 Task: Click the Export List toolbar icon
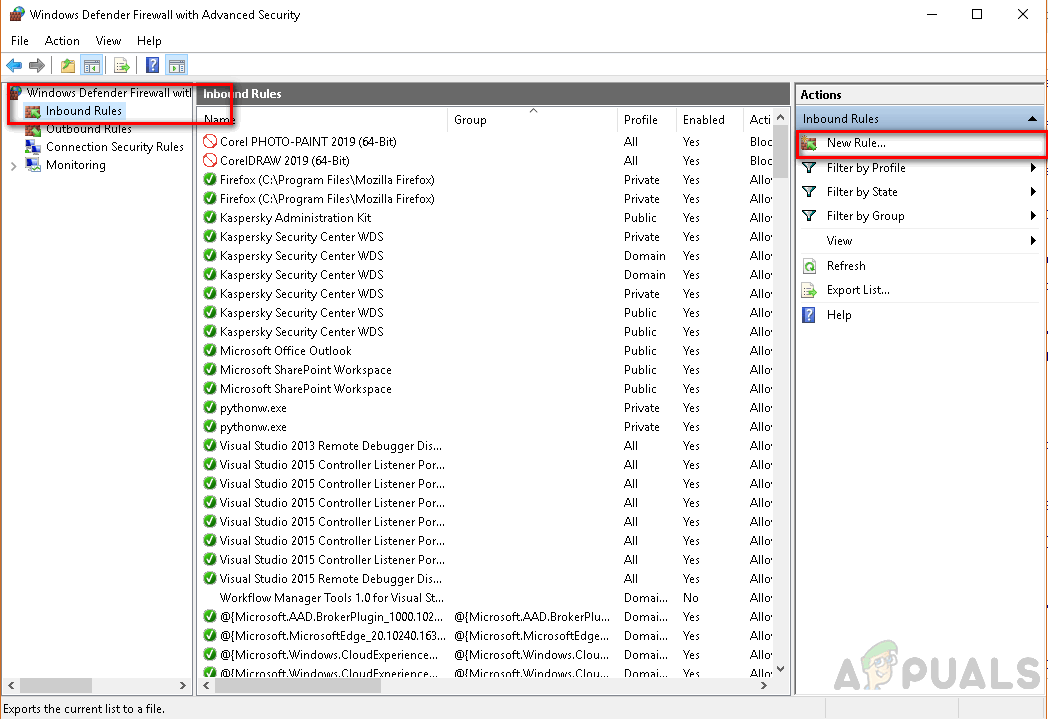pyautogui.click(x=122, y=65)
